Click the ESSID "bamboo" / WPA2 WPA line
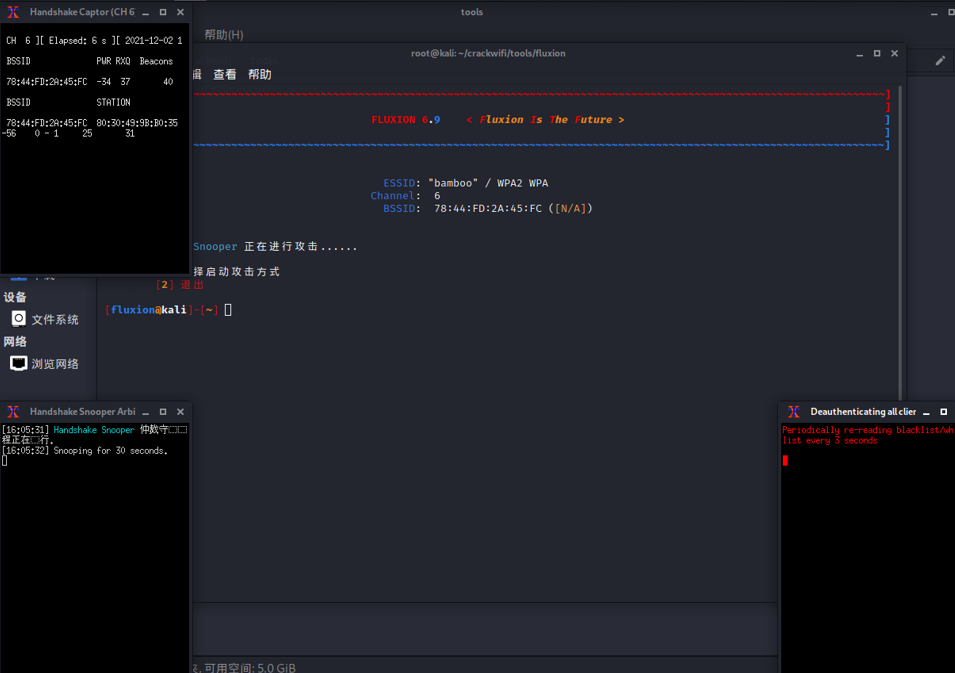This screenshot has width=955, height=673. (465, 183)
